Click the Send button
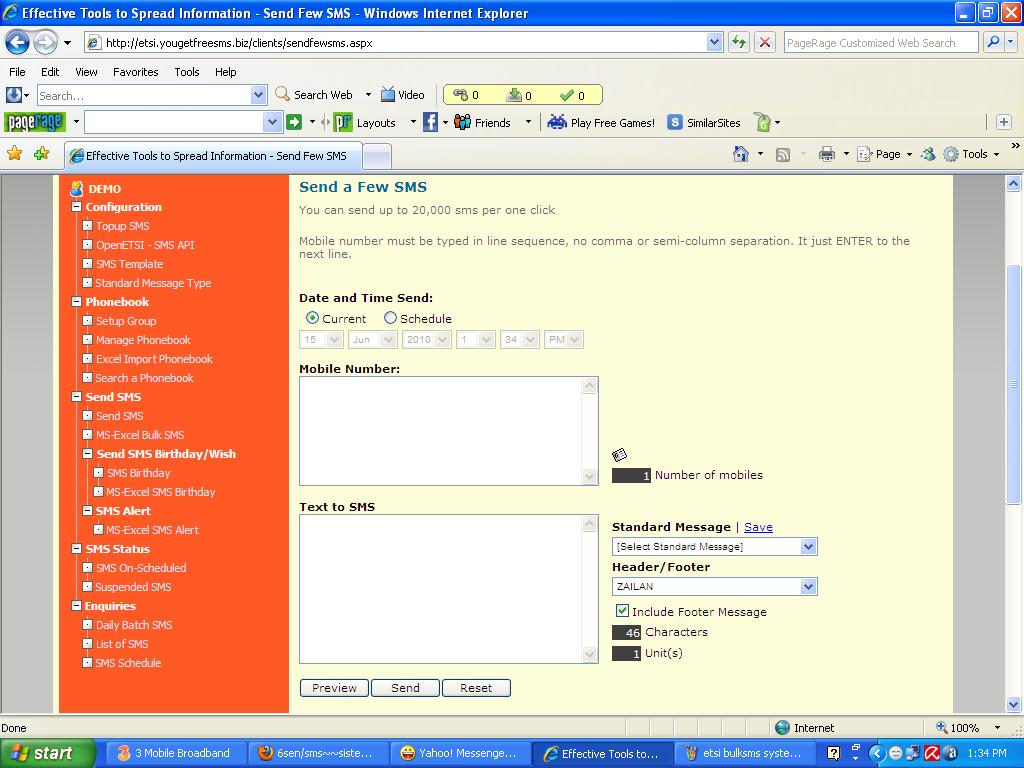Screen dimensions: 1024x768 point(406,688)
